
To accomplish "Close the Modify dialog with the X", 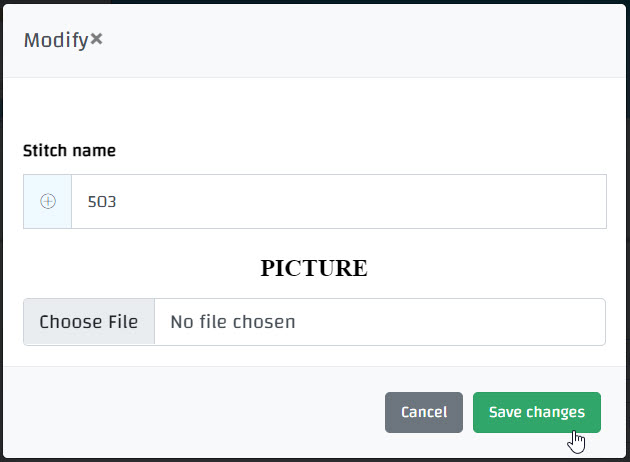I will (x=96, y=40).
